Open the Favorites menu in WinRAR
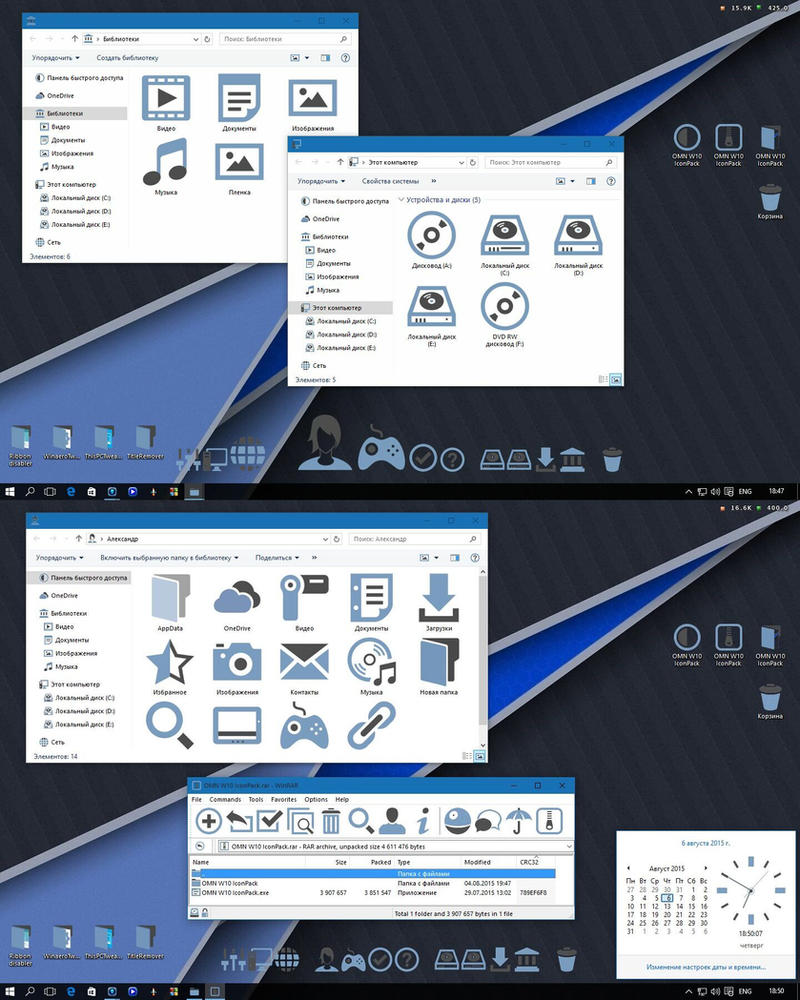800x1000 pixels. (x=284, y=800)
